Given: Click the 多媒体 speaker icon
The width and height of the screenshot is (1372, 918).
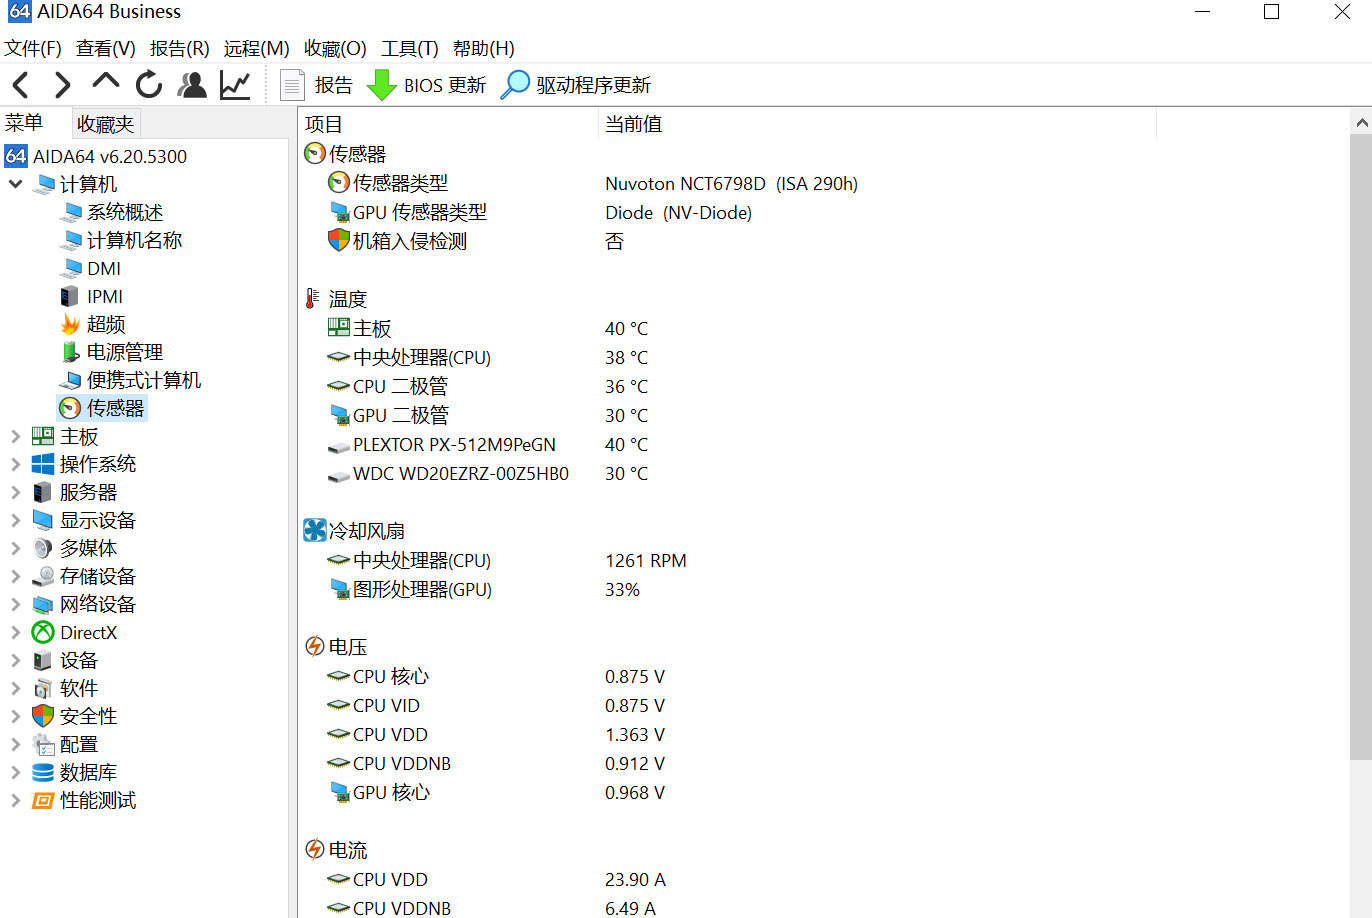Looking at the screenshot, I should [x=43, y=548].
